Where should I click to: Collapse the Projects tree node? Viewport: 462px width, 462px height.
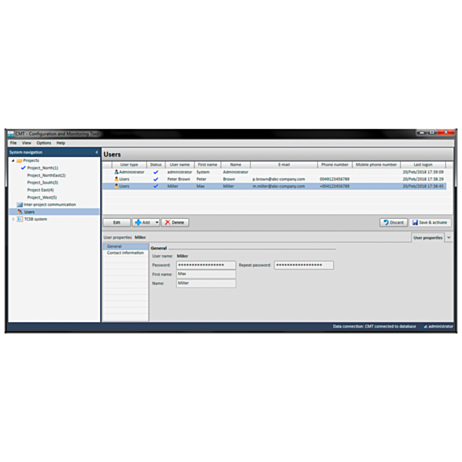[13, 161]
